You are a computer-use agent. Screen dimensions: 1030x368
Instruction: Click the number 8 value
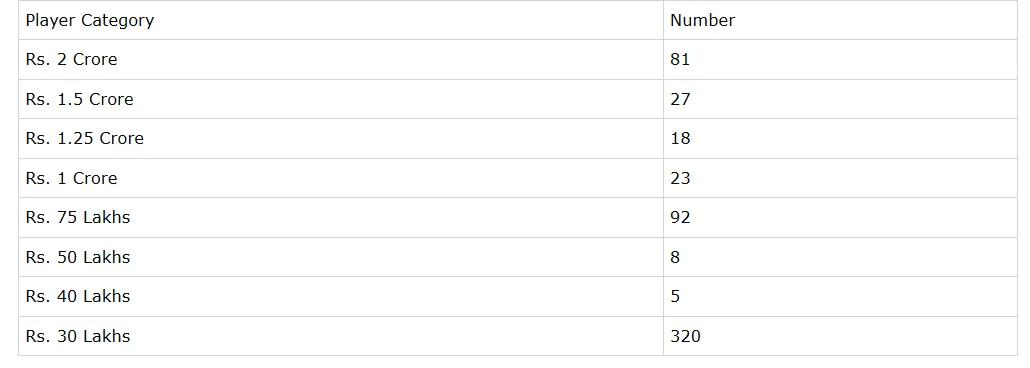(675, 257)
